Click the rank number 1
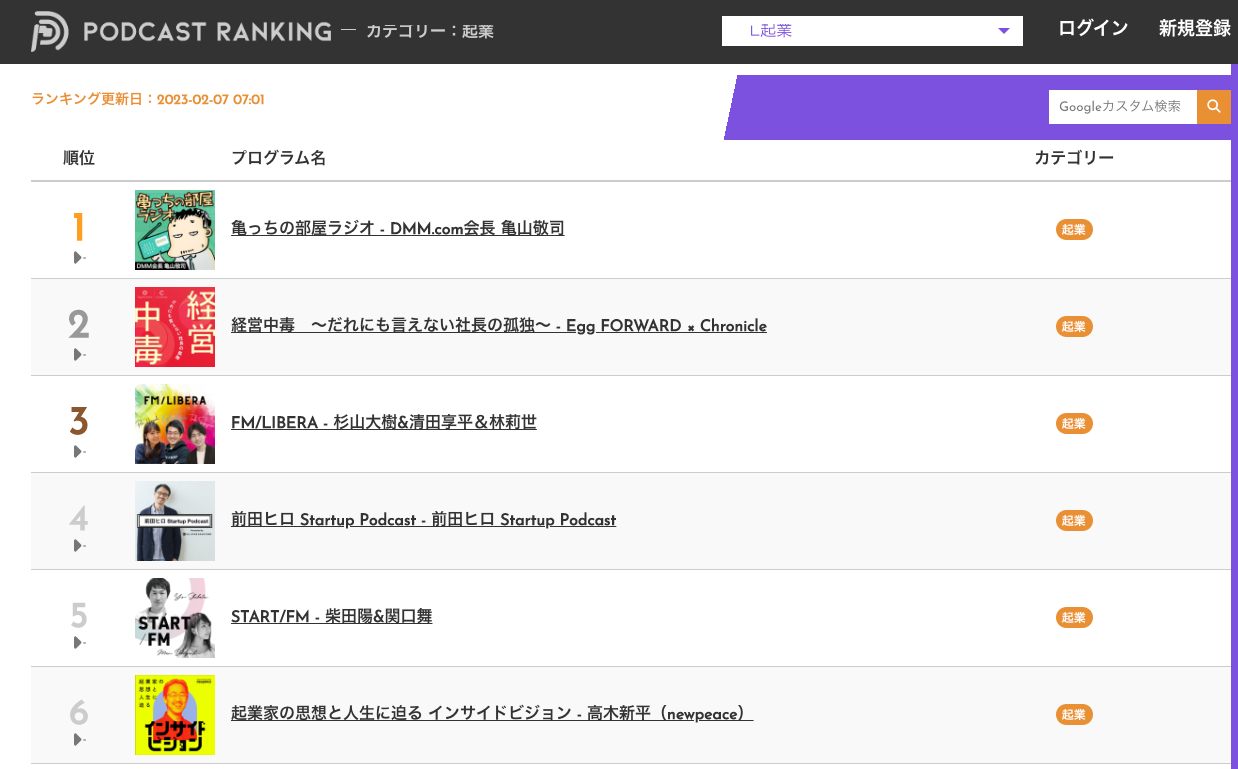The image size is (1238, 769). pyautogui.click(x=79, y=228)
